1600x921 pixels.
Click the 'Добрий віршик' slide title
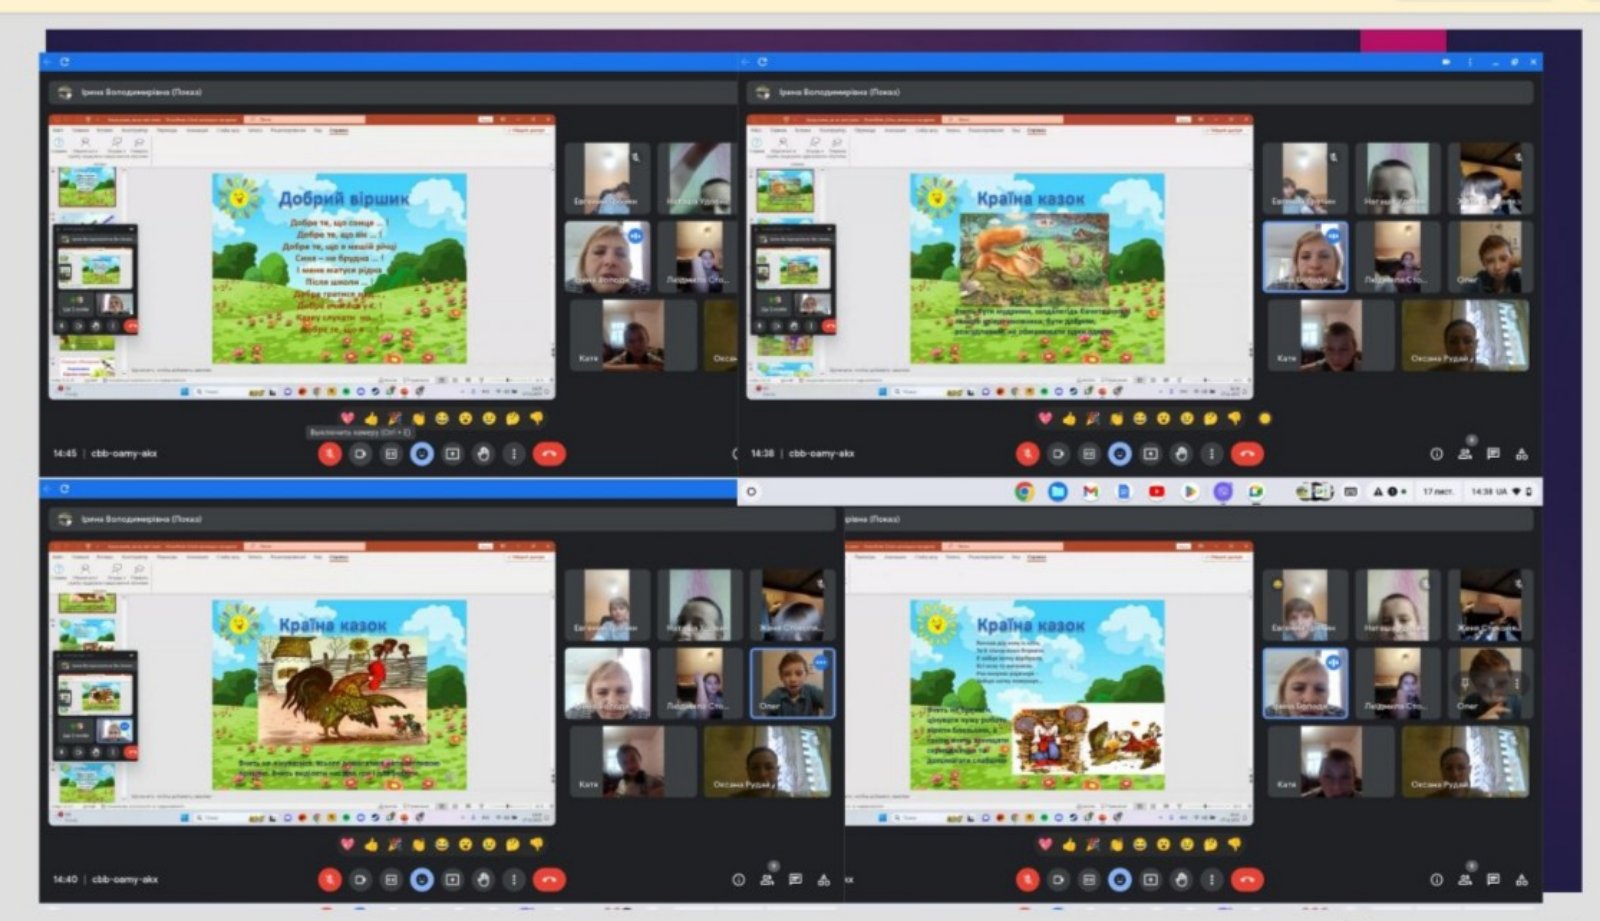(343, 198)
